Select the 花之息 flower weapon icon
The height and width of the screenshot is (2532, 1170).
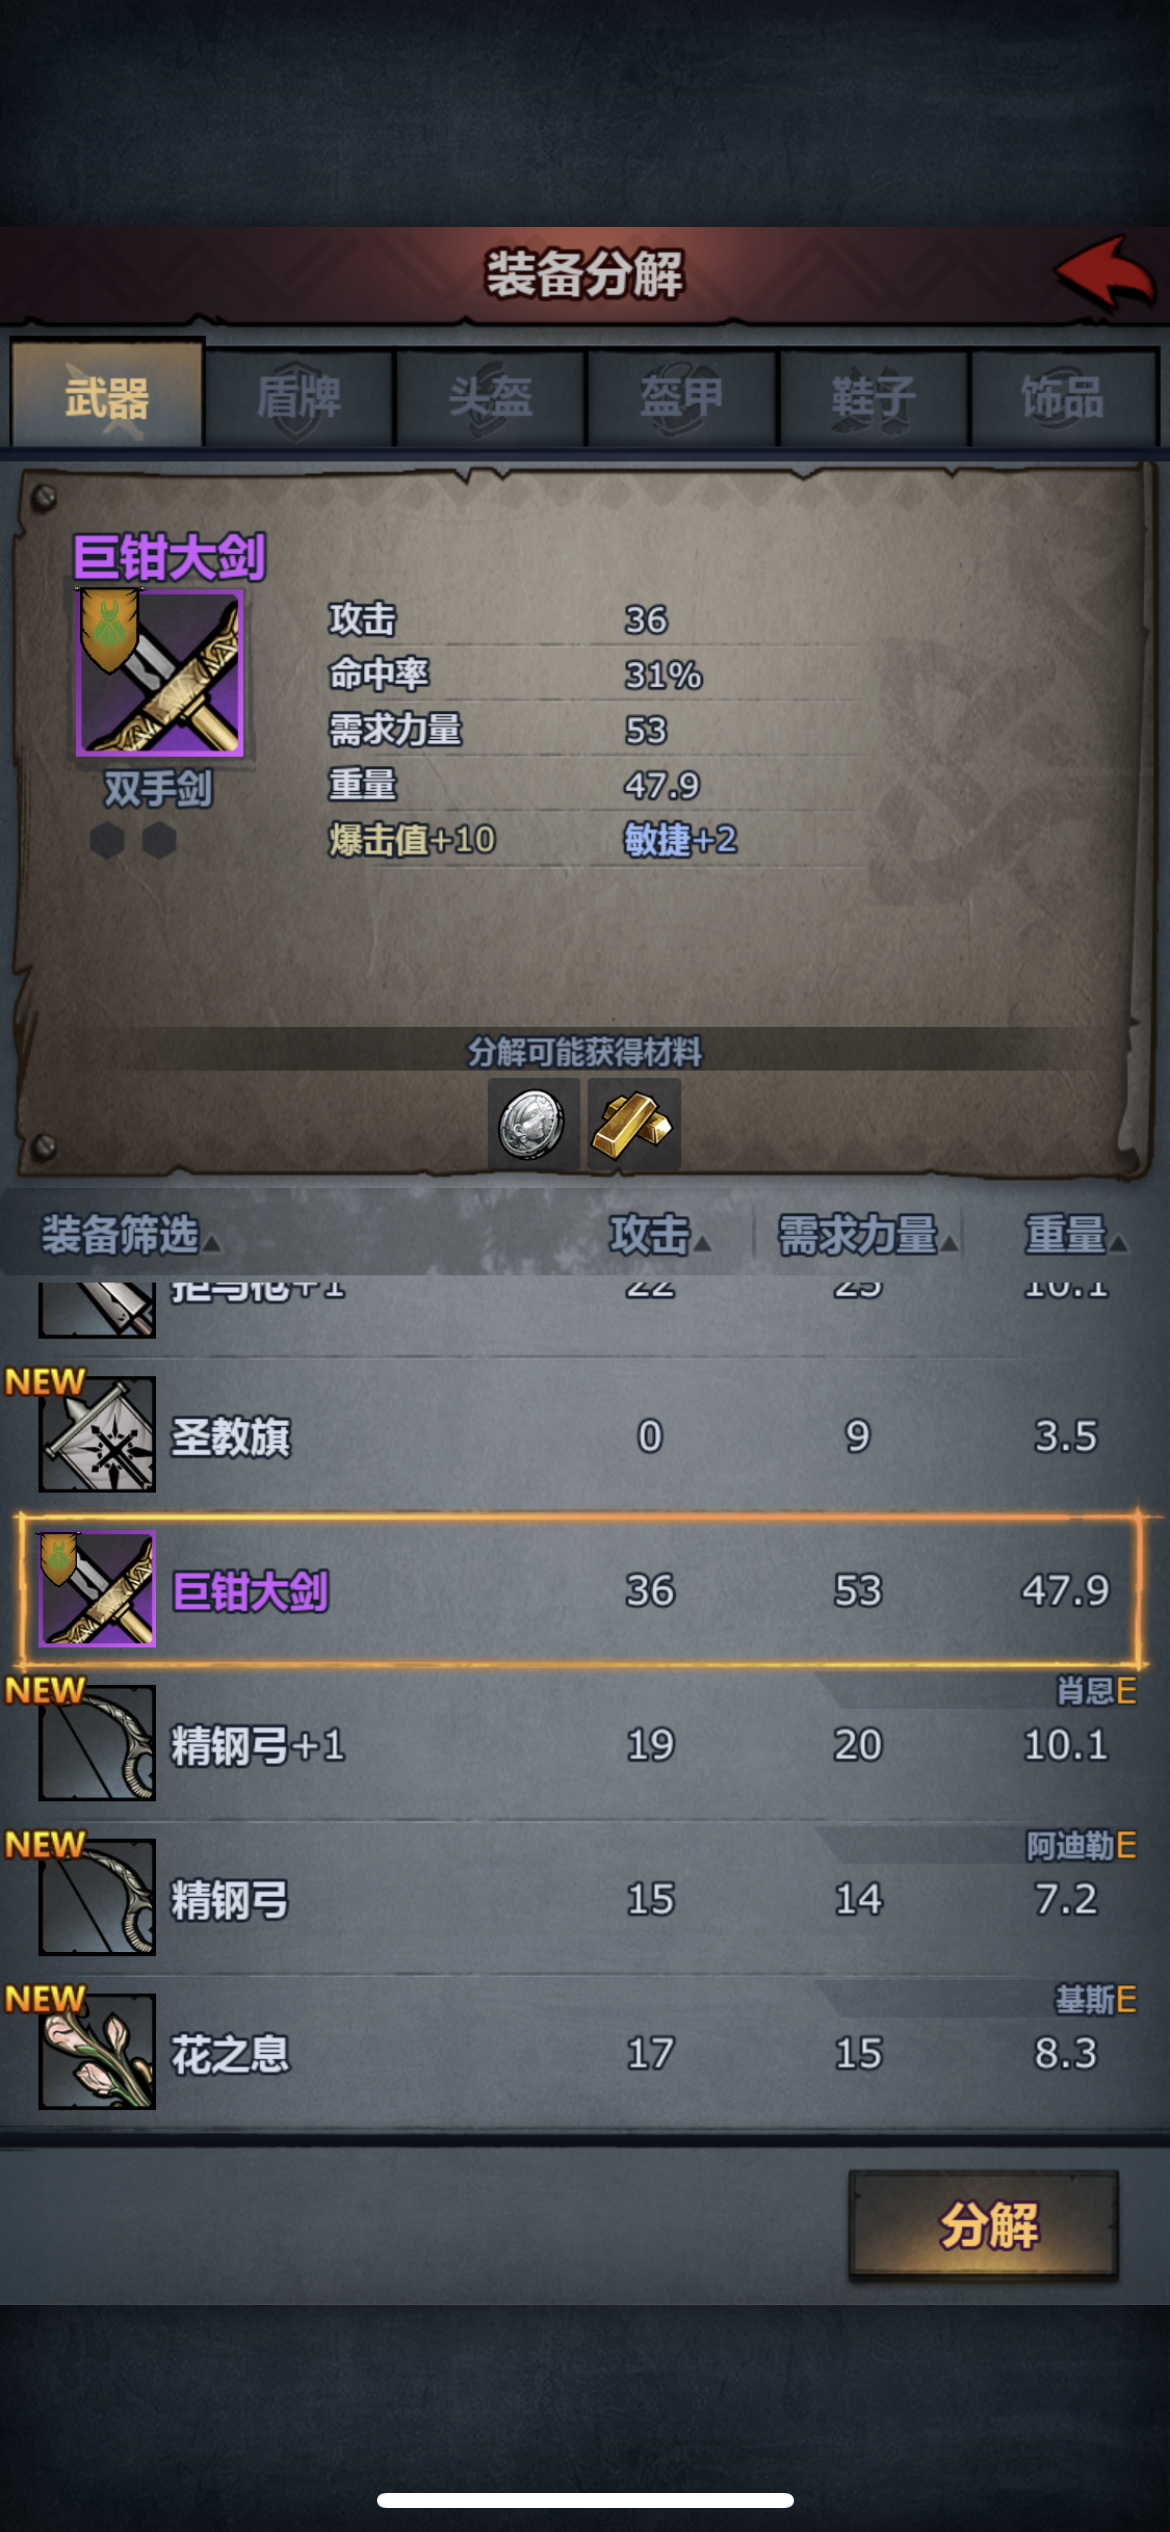click(x=97, y=2052)
